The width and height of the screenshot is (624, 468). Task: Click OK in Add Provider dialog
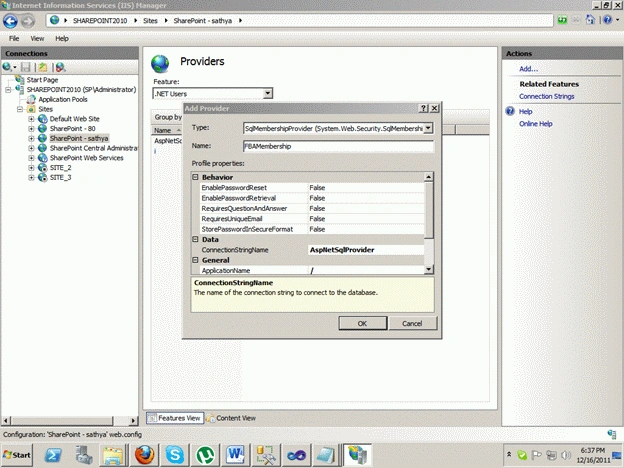tap(363, 323)
